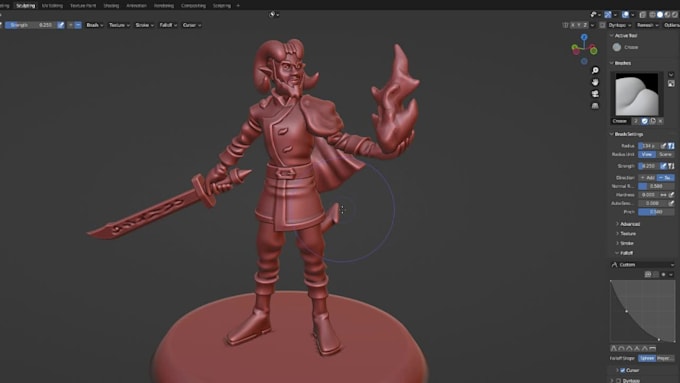The width and height of the screenshot is (680, 383).
Task: Open the Compositing workspace tab
Action: [193, 6]
